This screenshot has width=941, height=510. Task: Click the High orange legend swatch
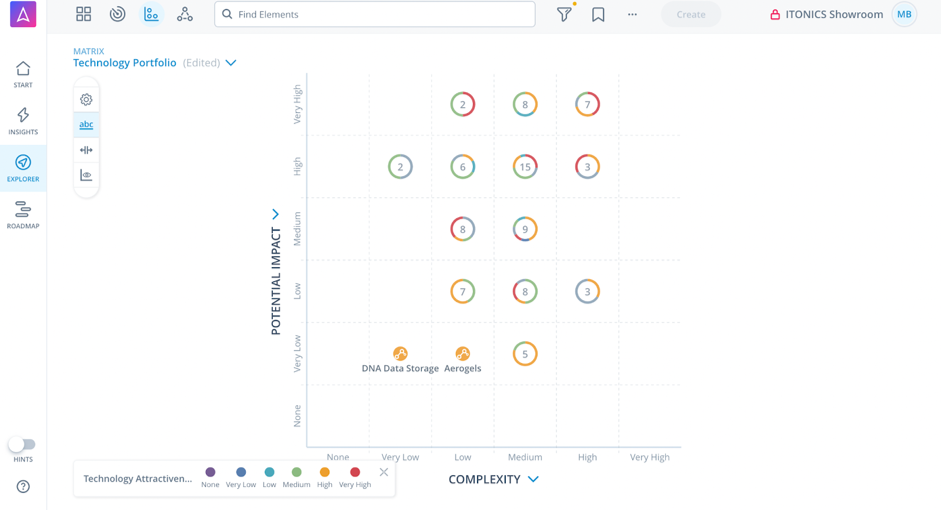tap(325, 472)
